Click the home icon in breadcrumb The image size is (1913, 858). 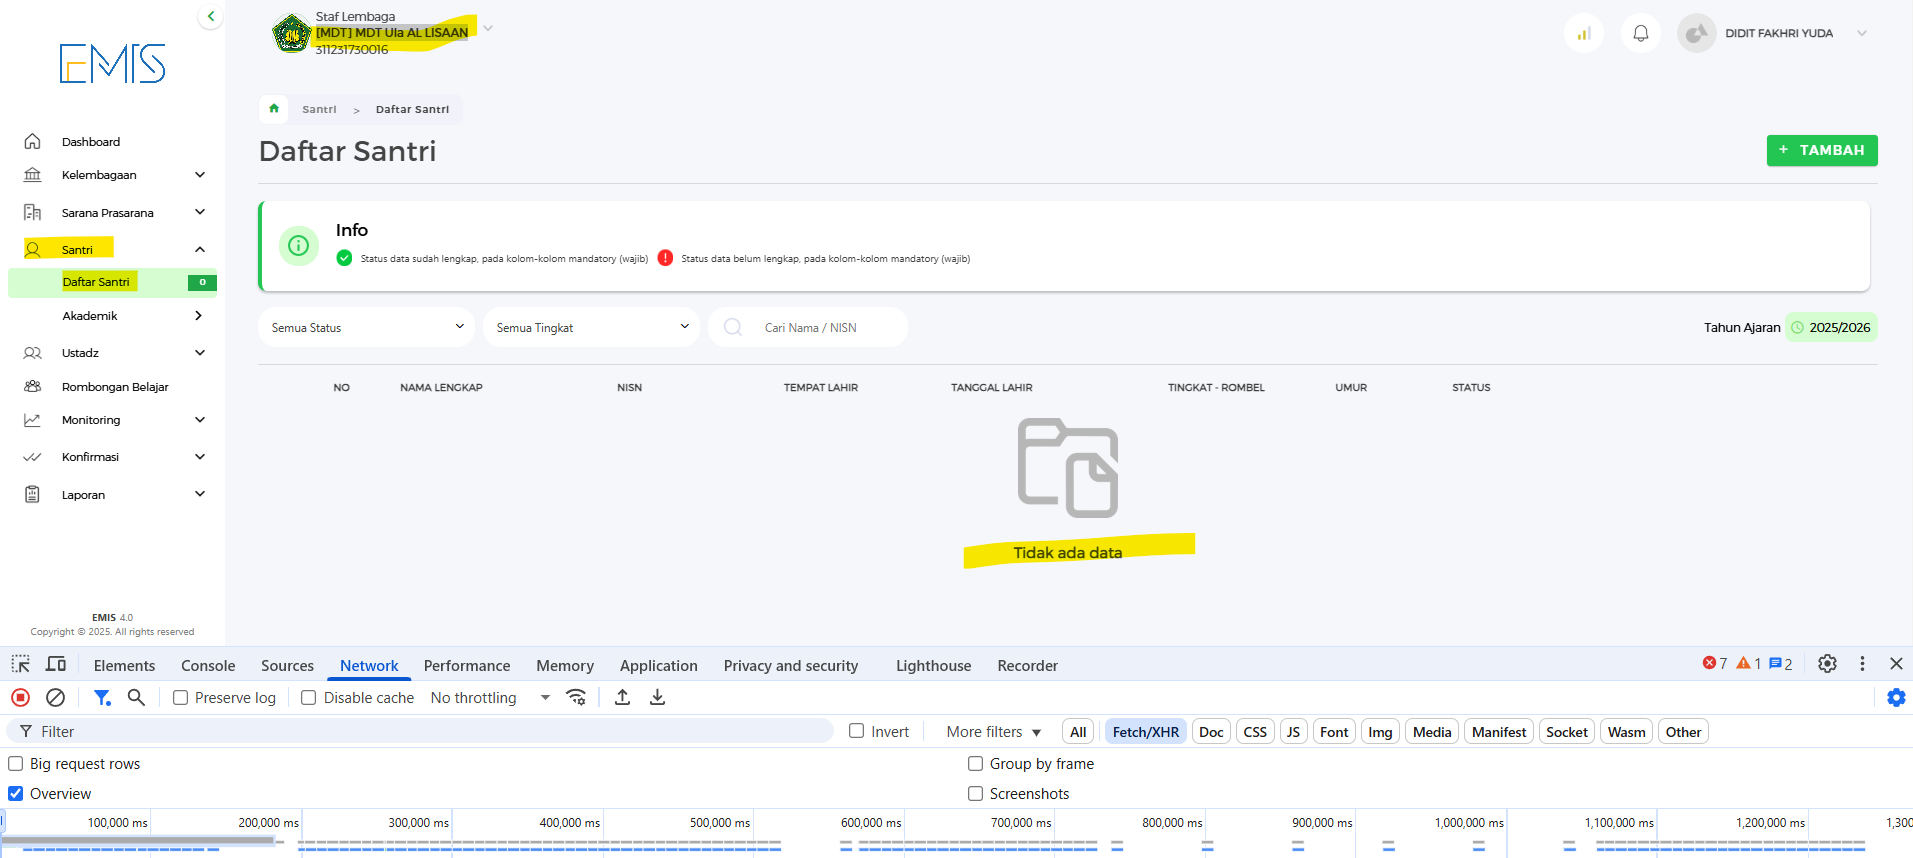[274, 109]
